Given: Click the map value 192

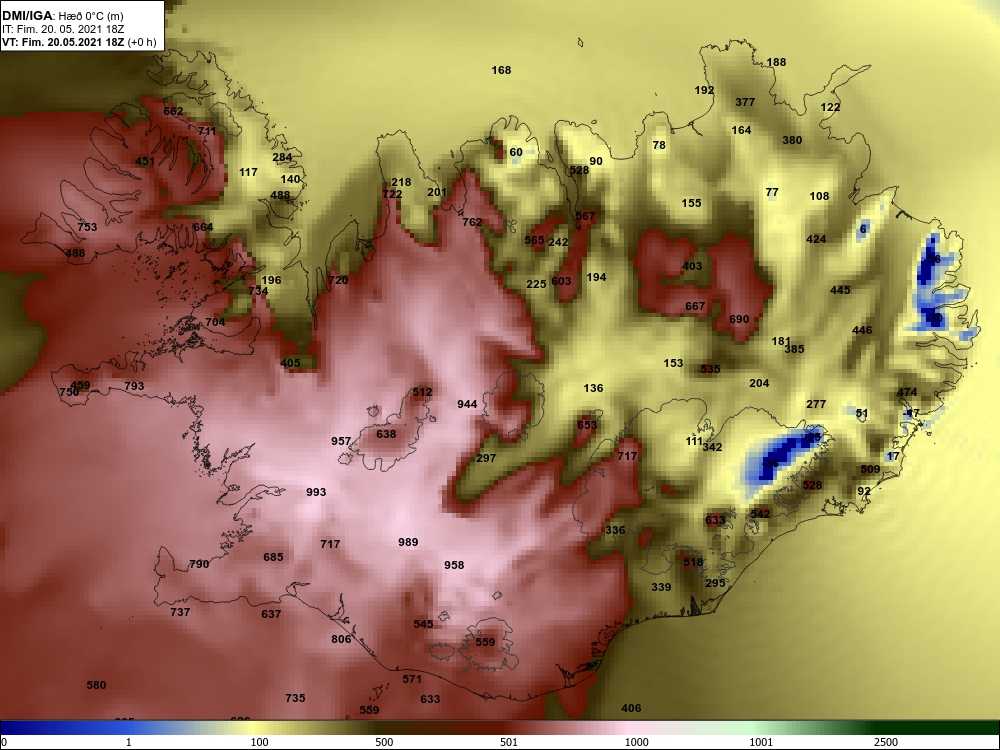Looking at the screenshot, I should [x=704, y=91].
